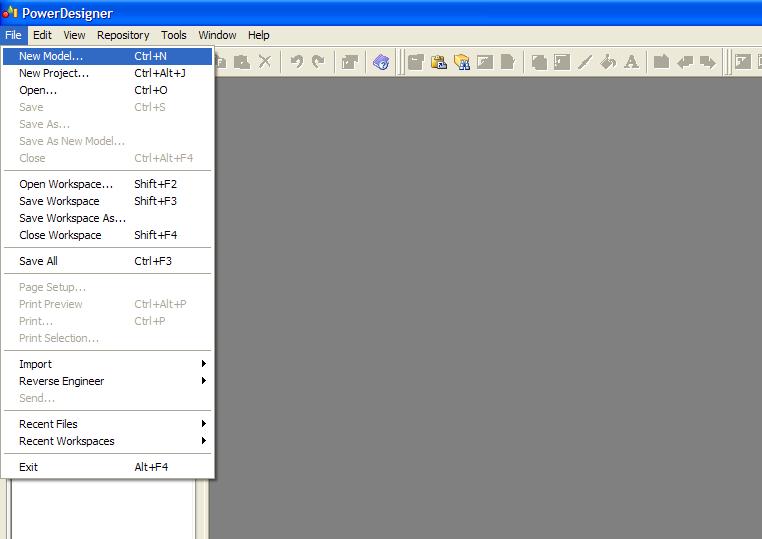Click the disabled Paste toolbar icon
The image size is (762, 539).
242,62
